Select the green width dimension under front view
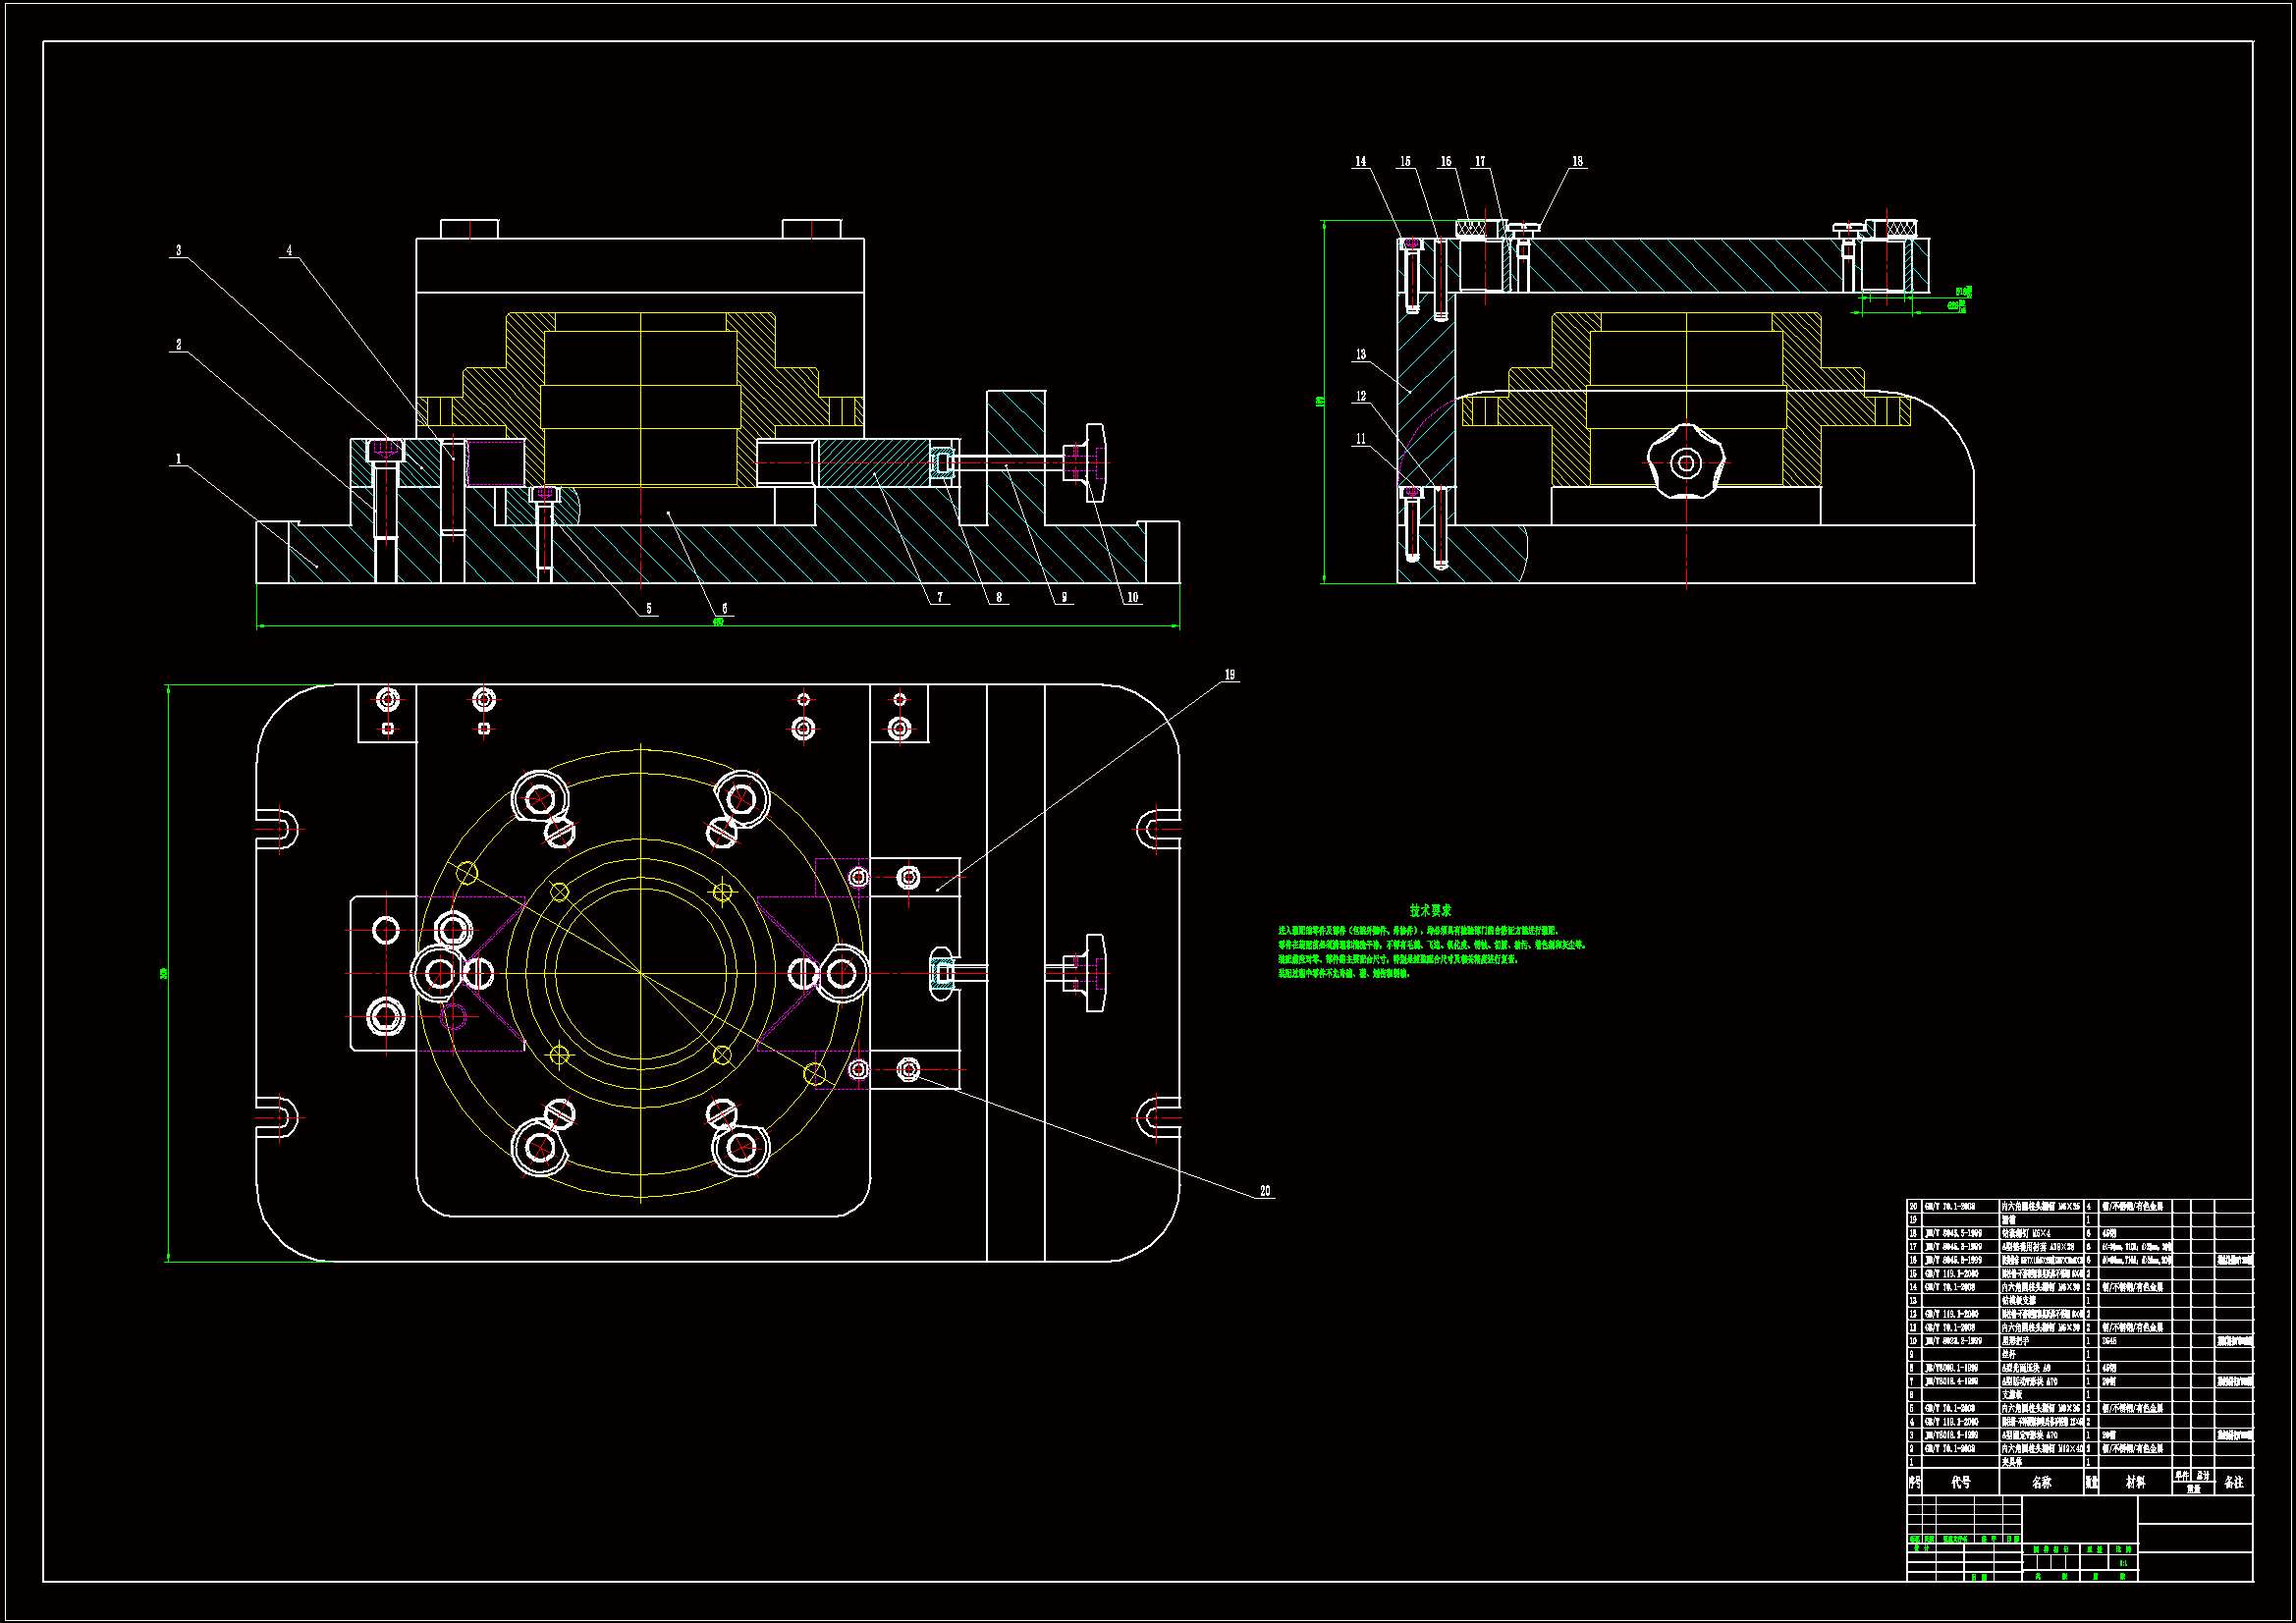 coord(718,622)
